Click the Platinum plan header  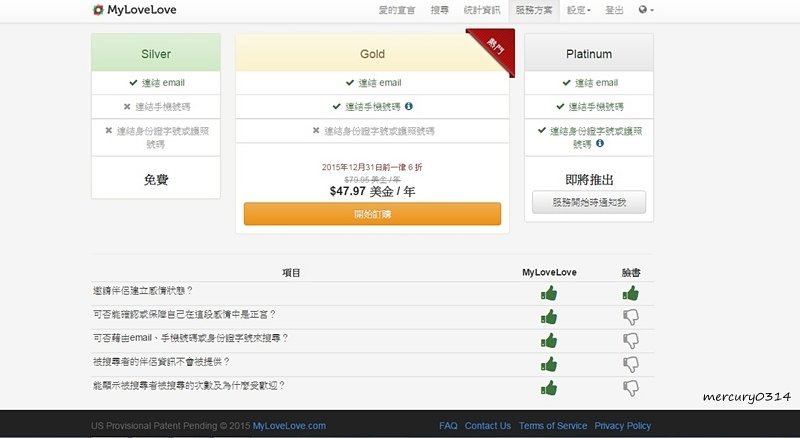pyautogui.click(x=589, y=54)
